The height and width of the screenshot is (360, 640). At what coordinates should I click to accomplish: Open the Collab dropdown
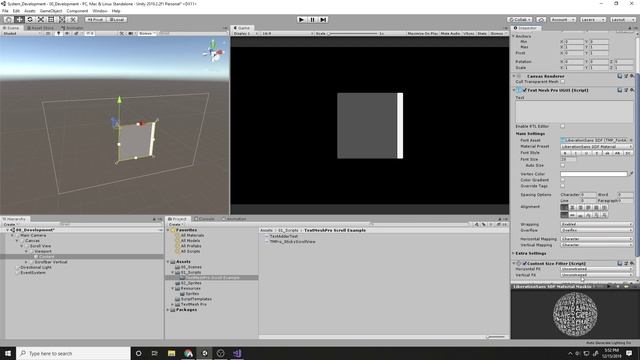[520, 19]
